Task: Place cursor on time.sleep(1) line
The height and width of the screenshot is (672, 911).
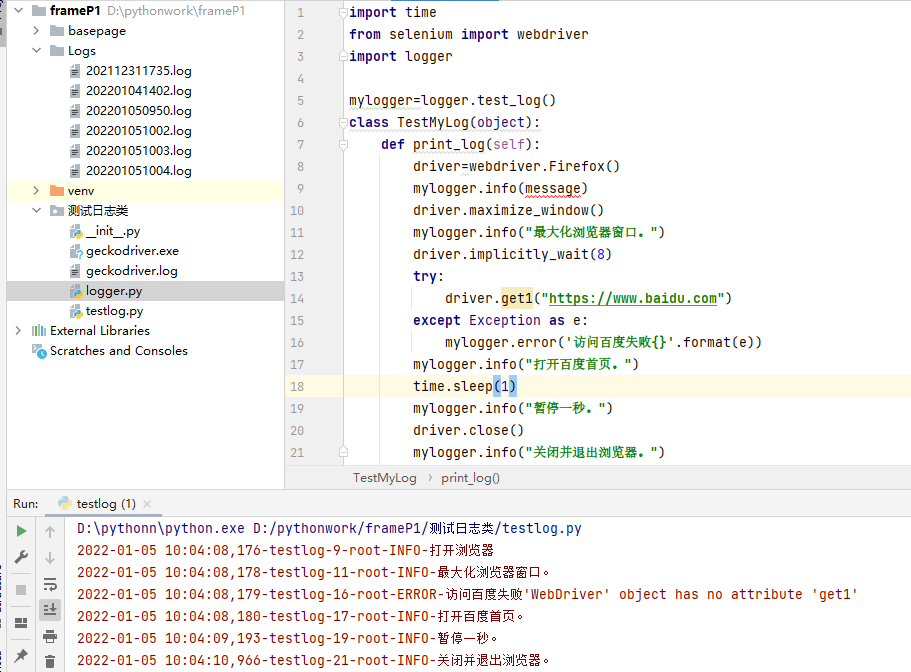Action: (x=464, y=386)
